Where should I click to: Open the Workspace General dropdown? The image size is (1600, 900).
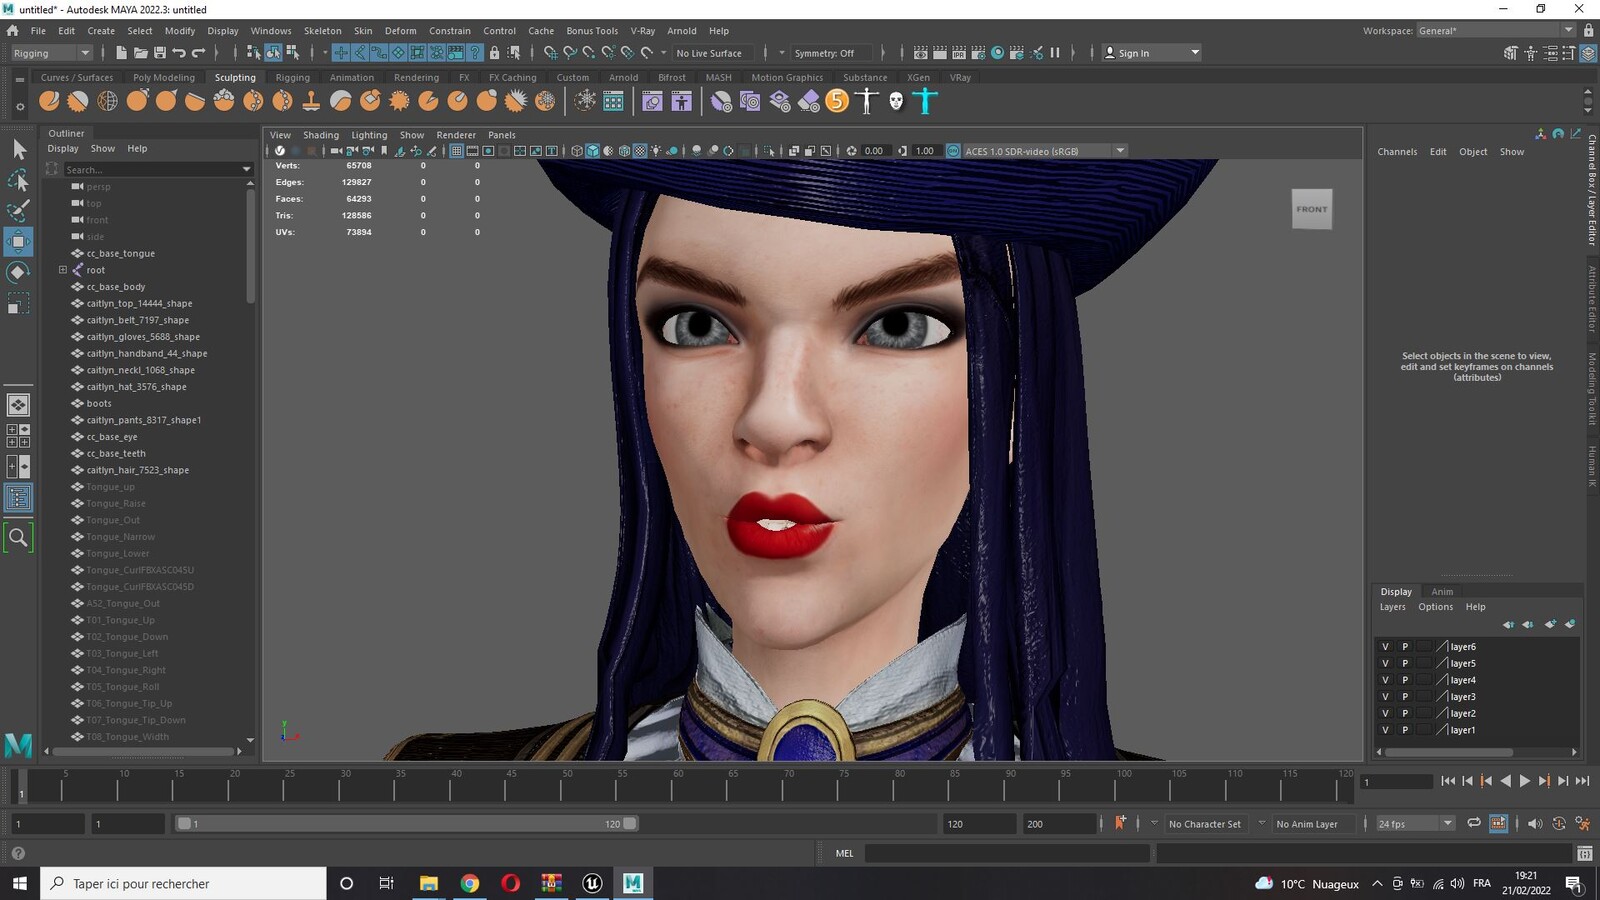click(1495, 30)
